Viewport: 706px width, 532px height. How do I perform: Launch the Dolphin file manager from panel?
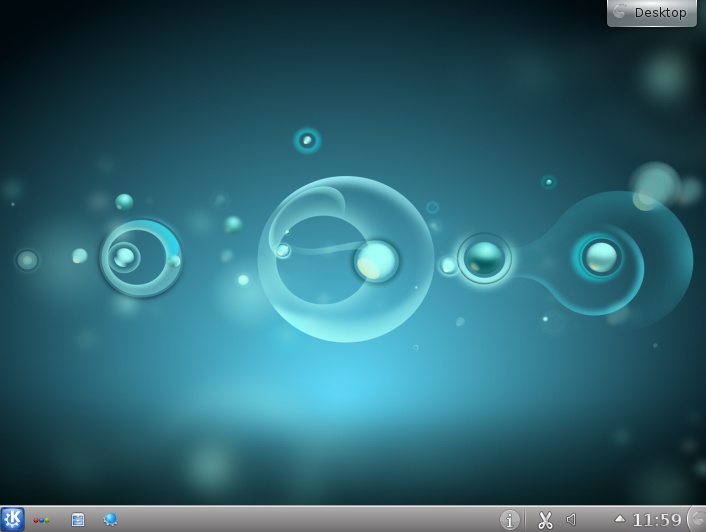click(x=78, y=520)
